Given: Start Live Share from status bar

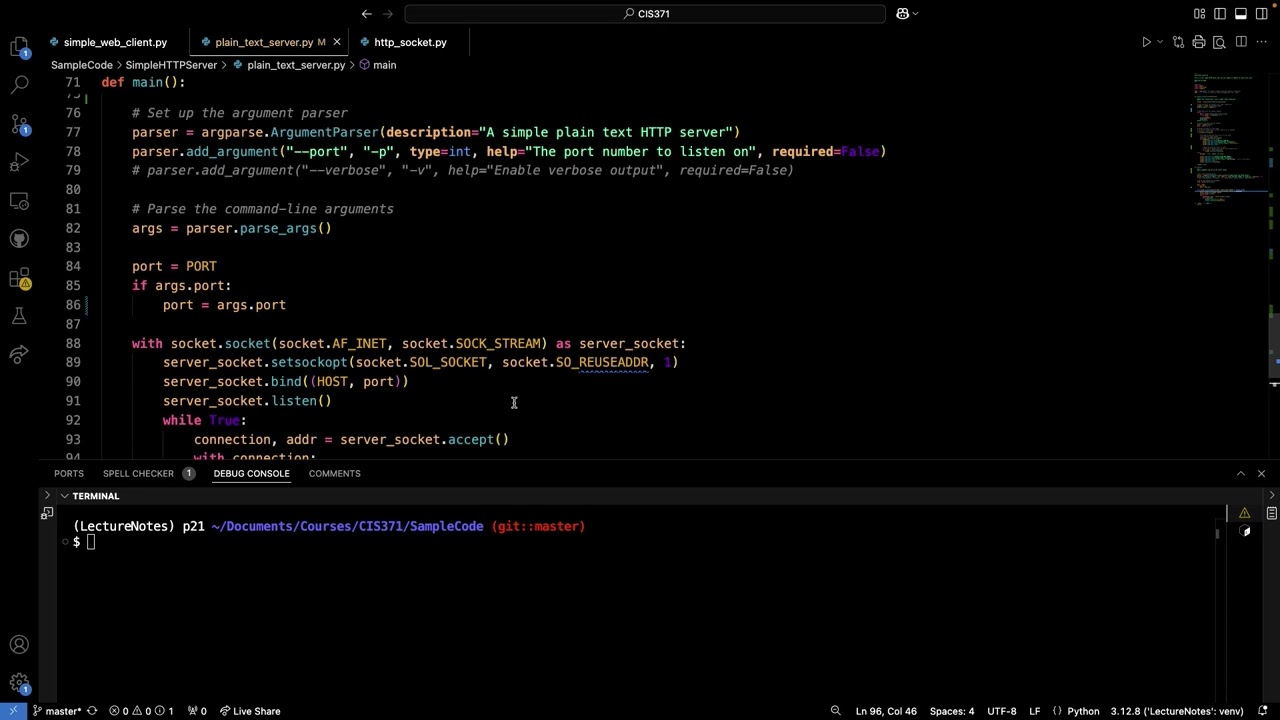Looking at the screenshot, I should [250, 711].
